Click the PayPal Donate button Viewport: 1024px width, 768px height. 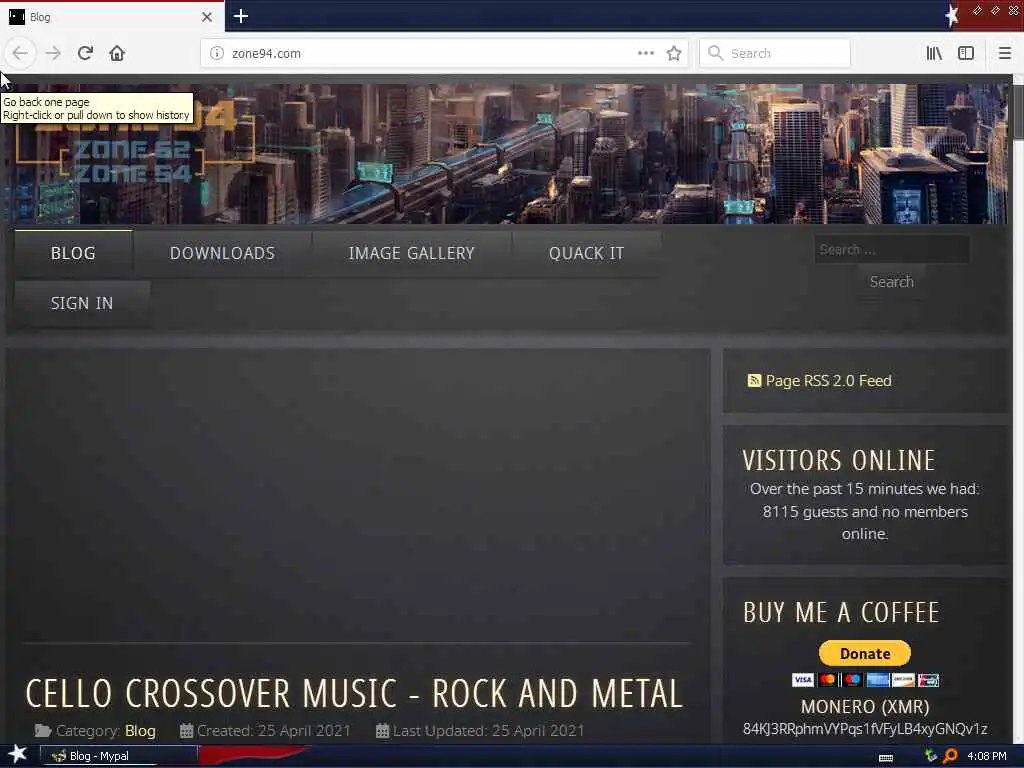(865, 653)
